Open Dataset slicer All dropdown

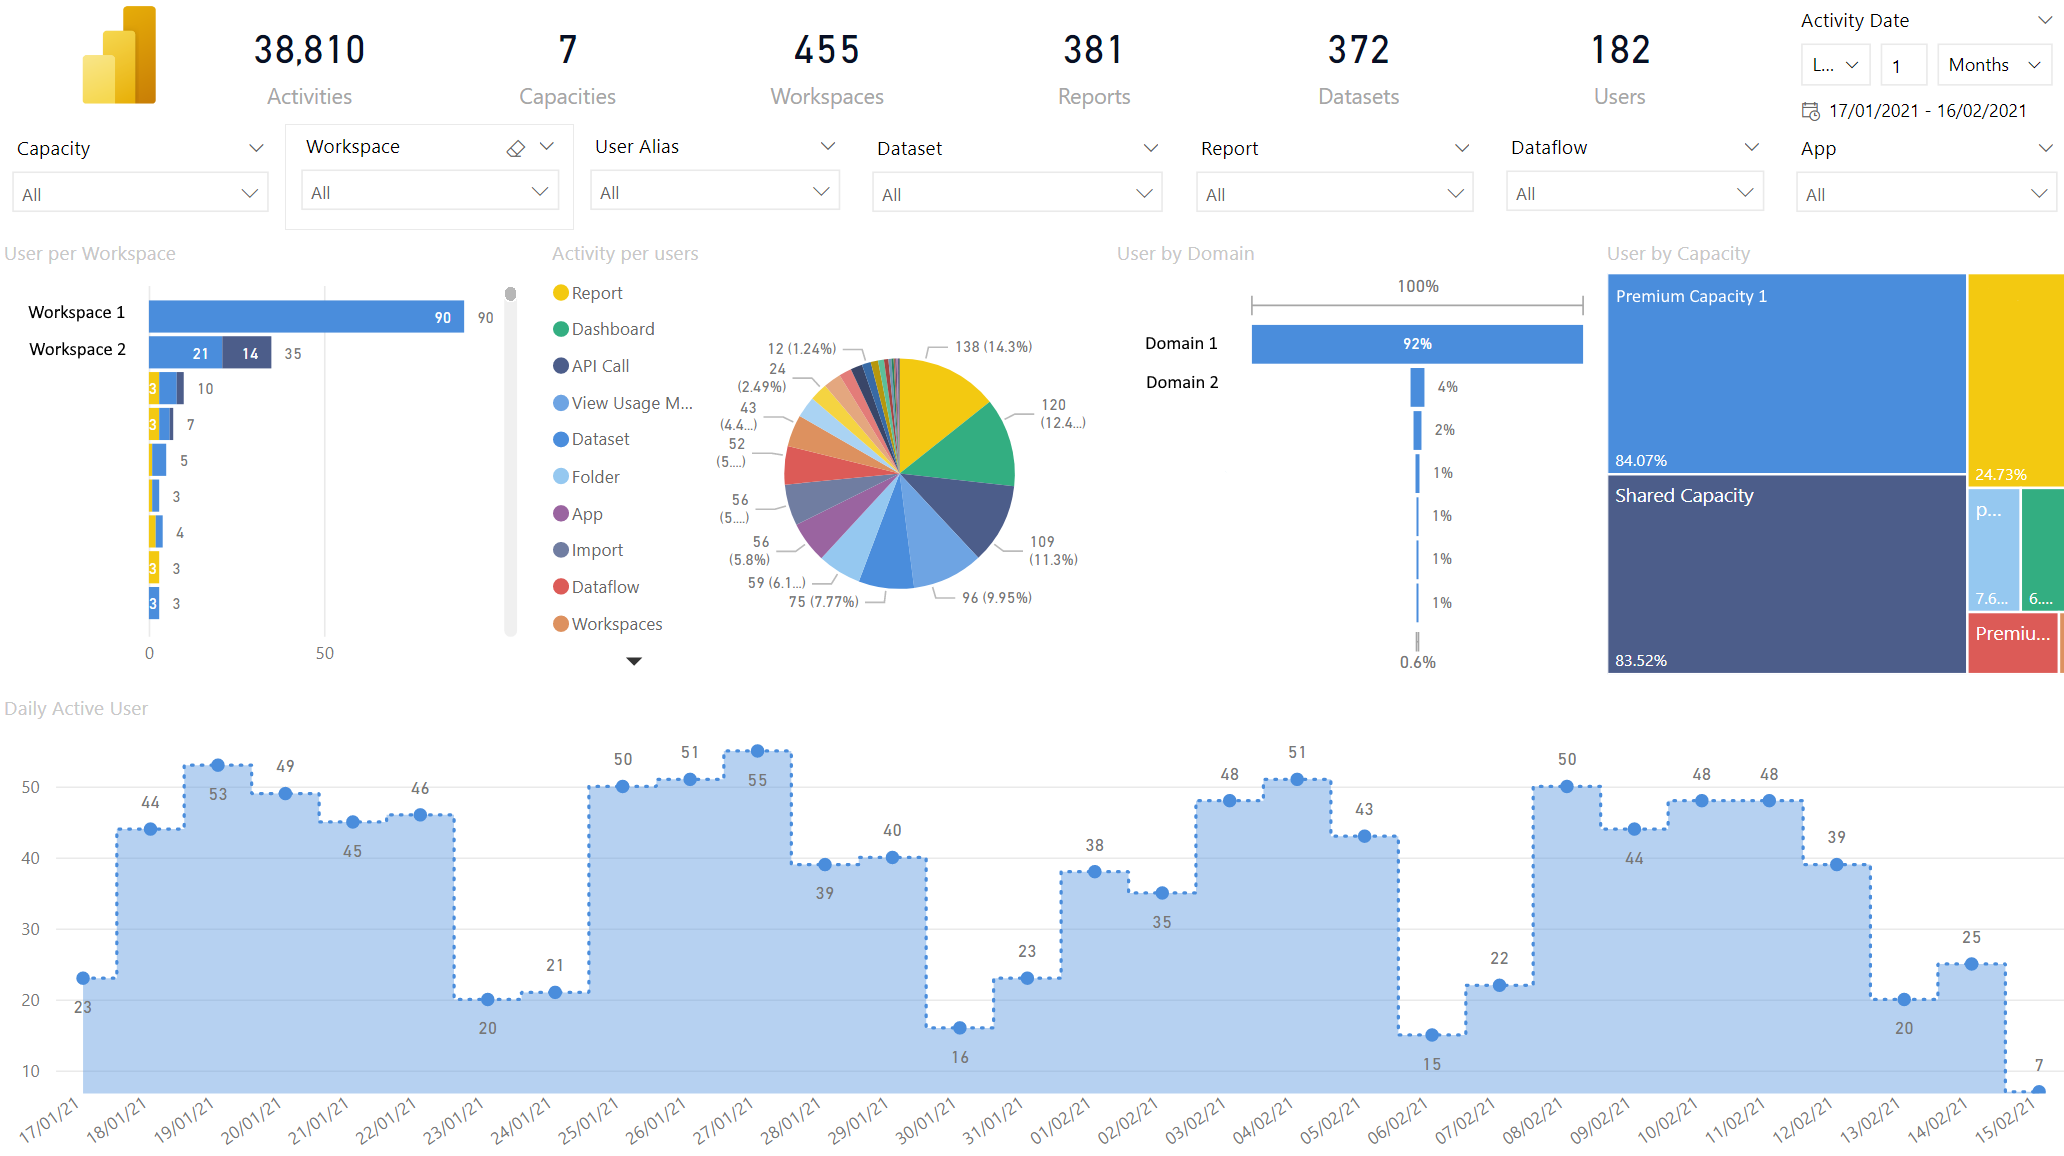pos(1017,194)
